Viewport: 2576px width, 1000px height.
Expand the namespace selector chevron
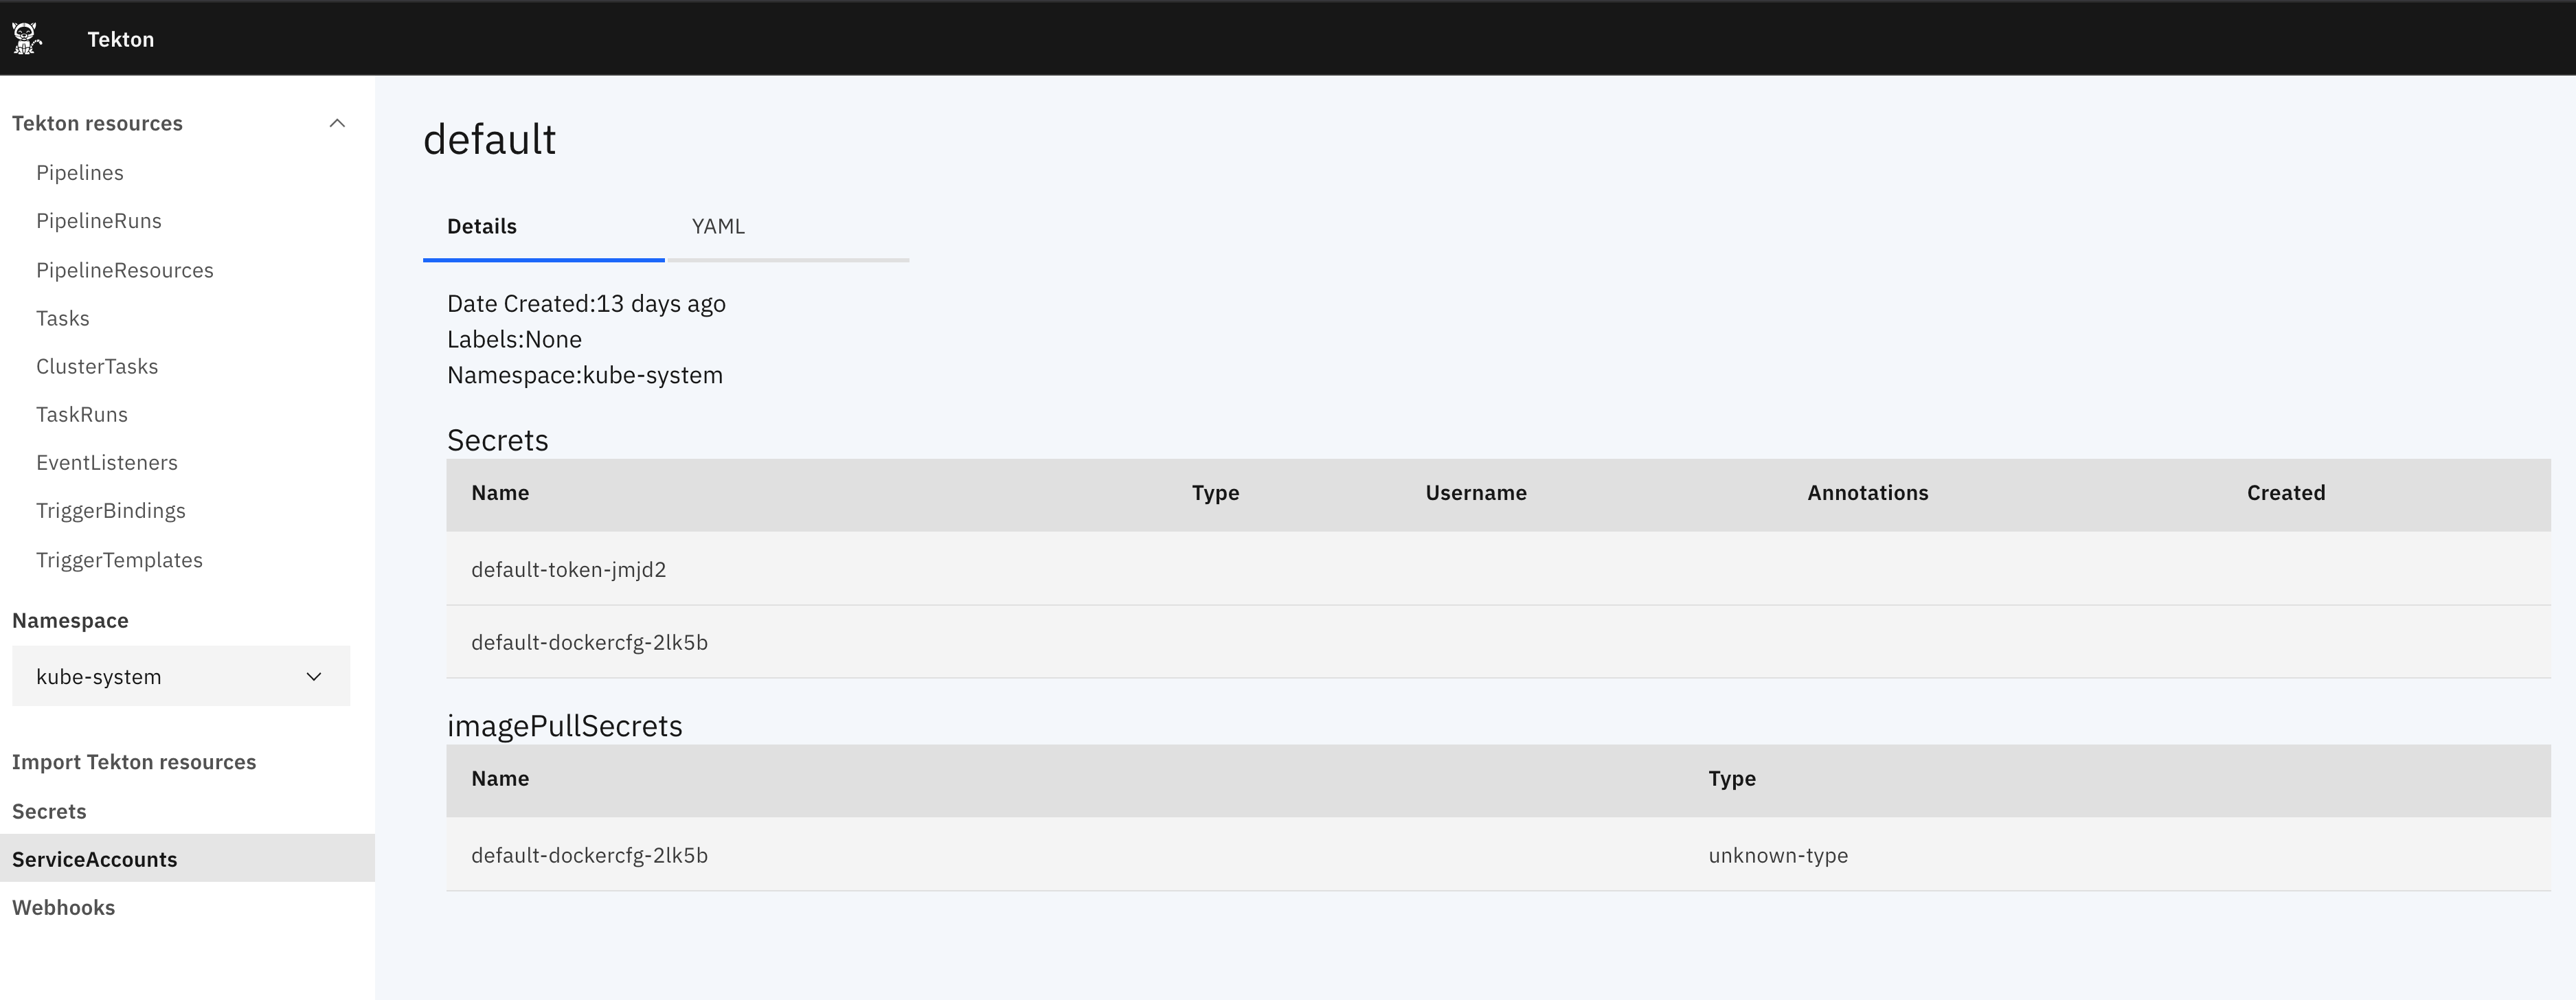[x=313, y=676]
